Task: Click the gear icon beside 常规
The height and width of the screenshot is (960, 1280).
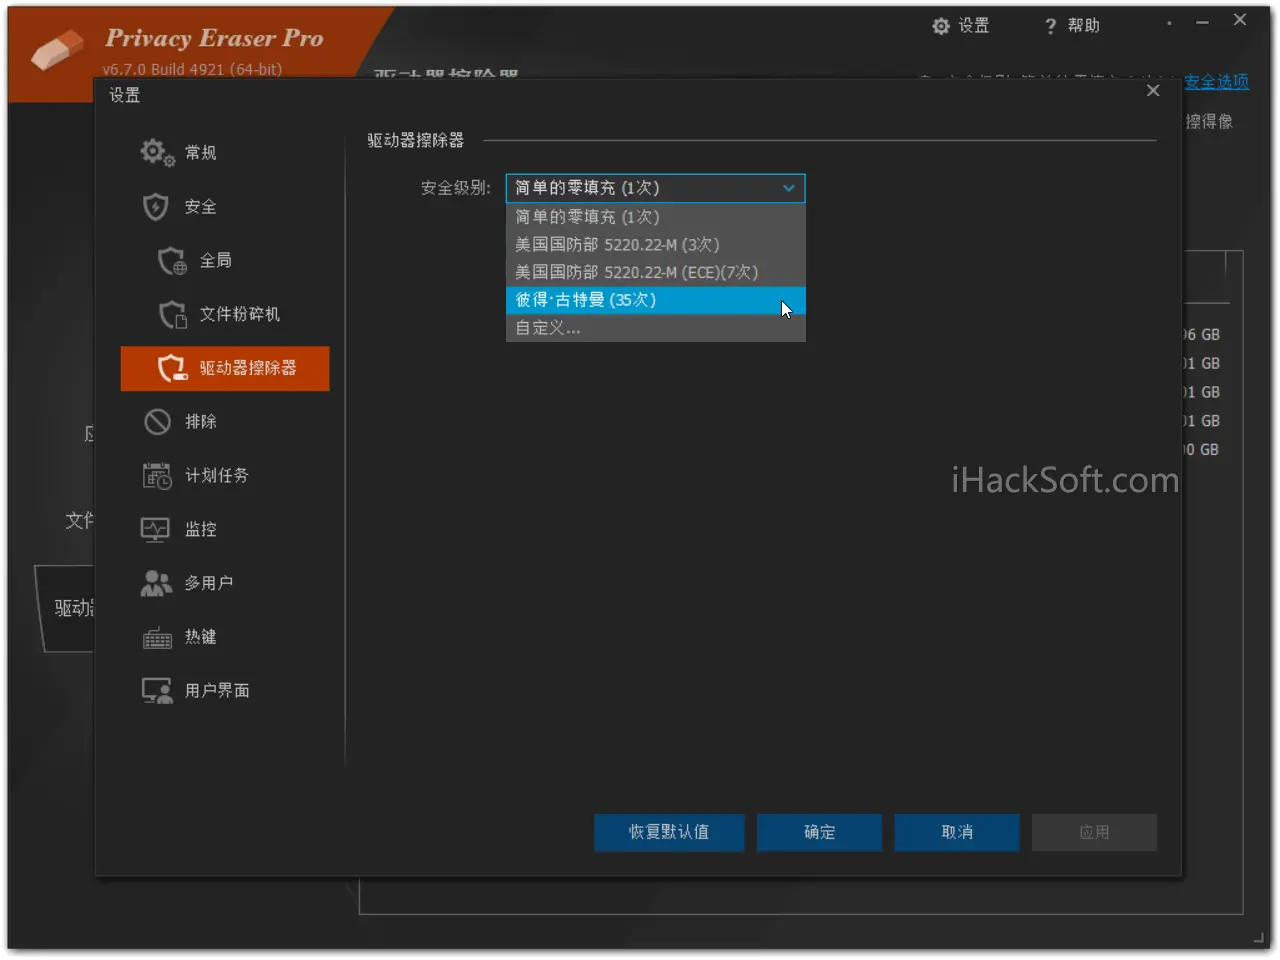Action: pos(157,152)
